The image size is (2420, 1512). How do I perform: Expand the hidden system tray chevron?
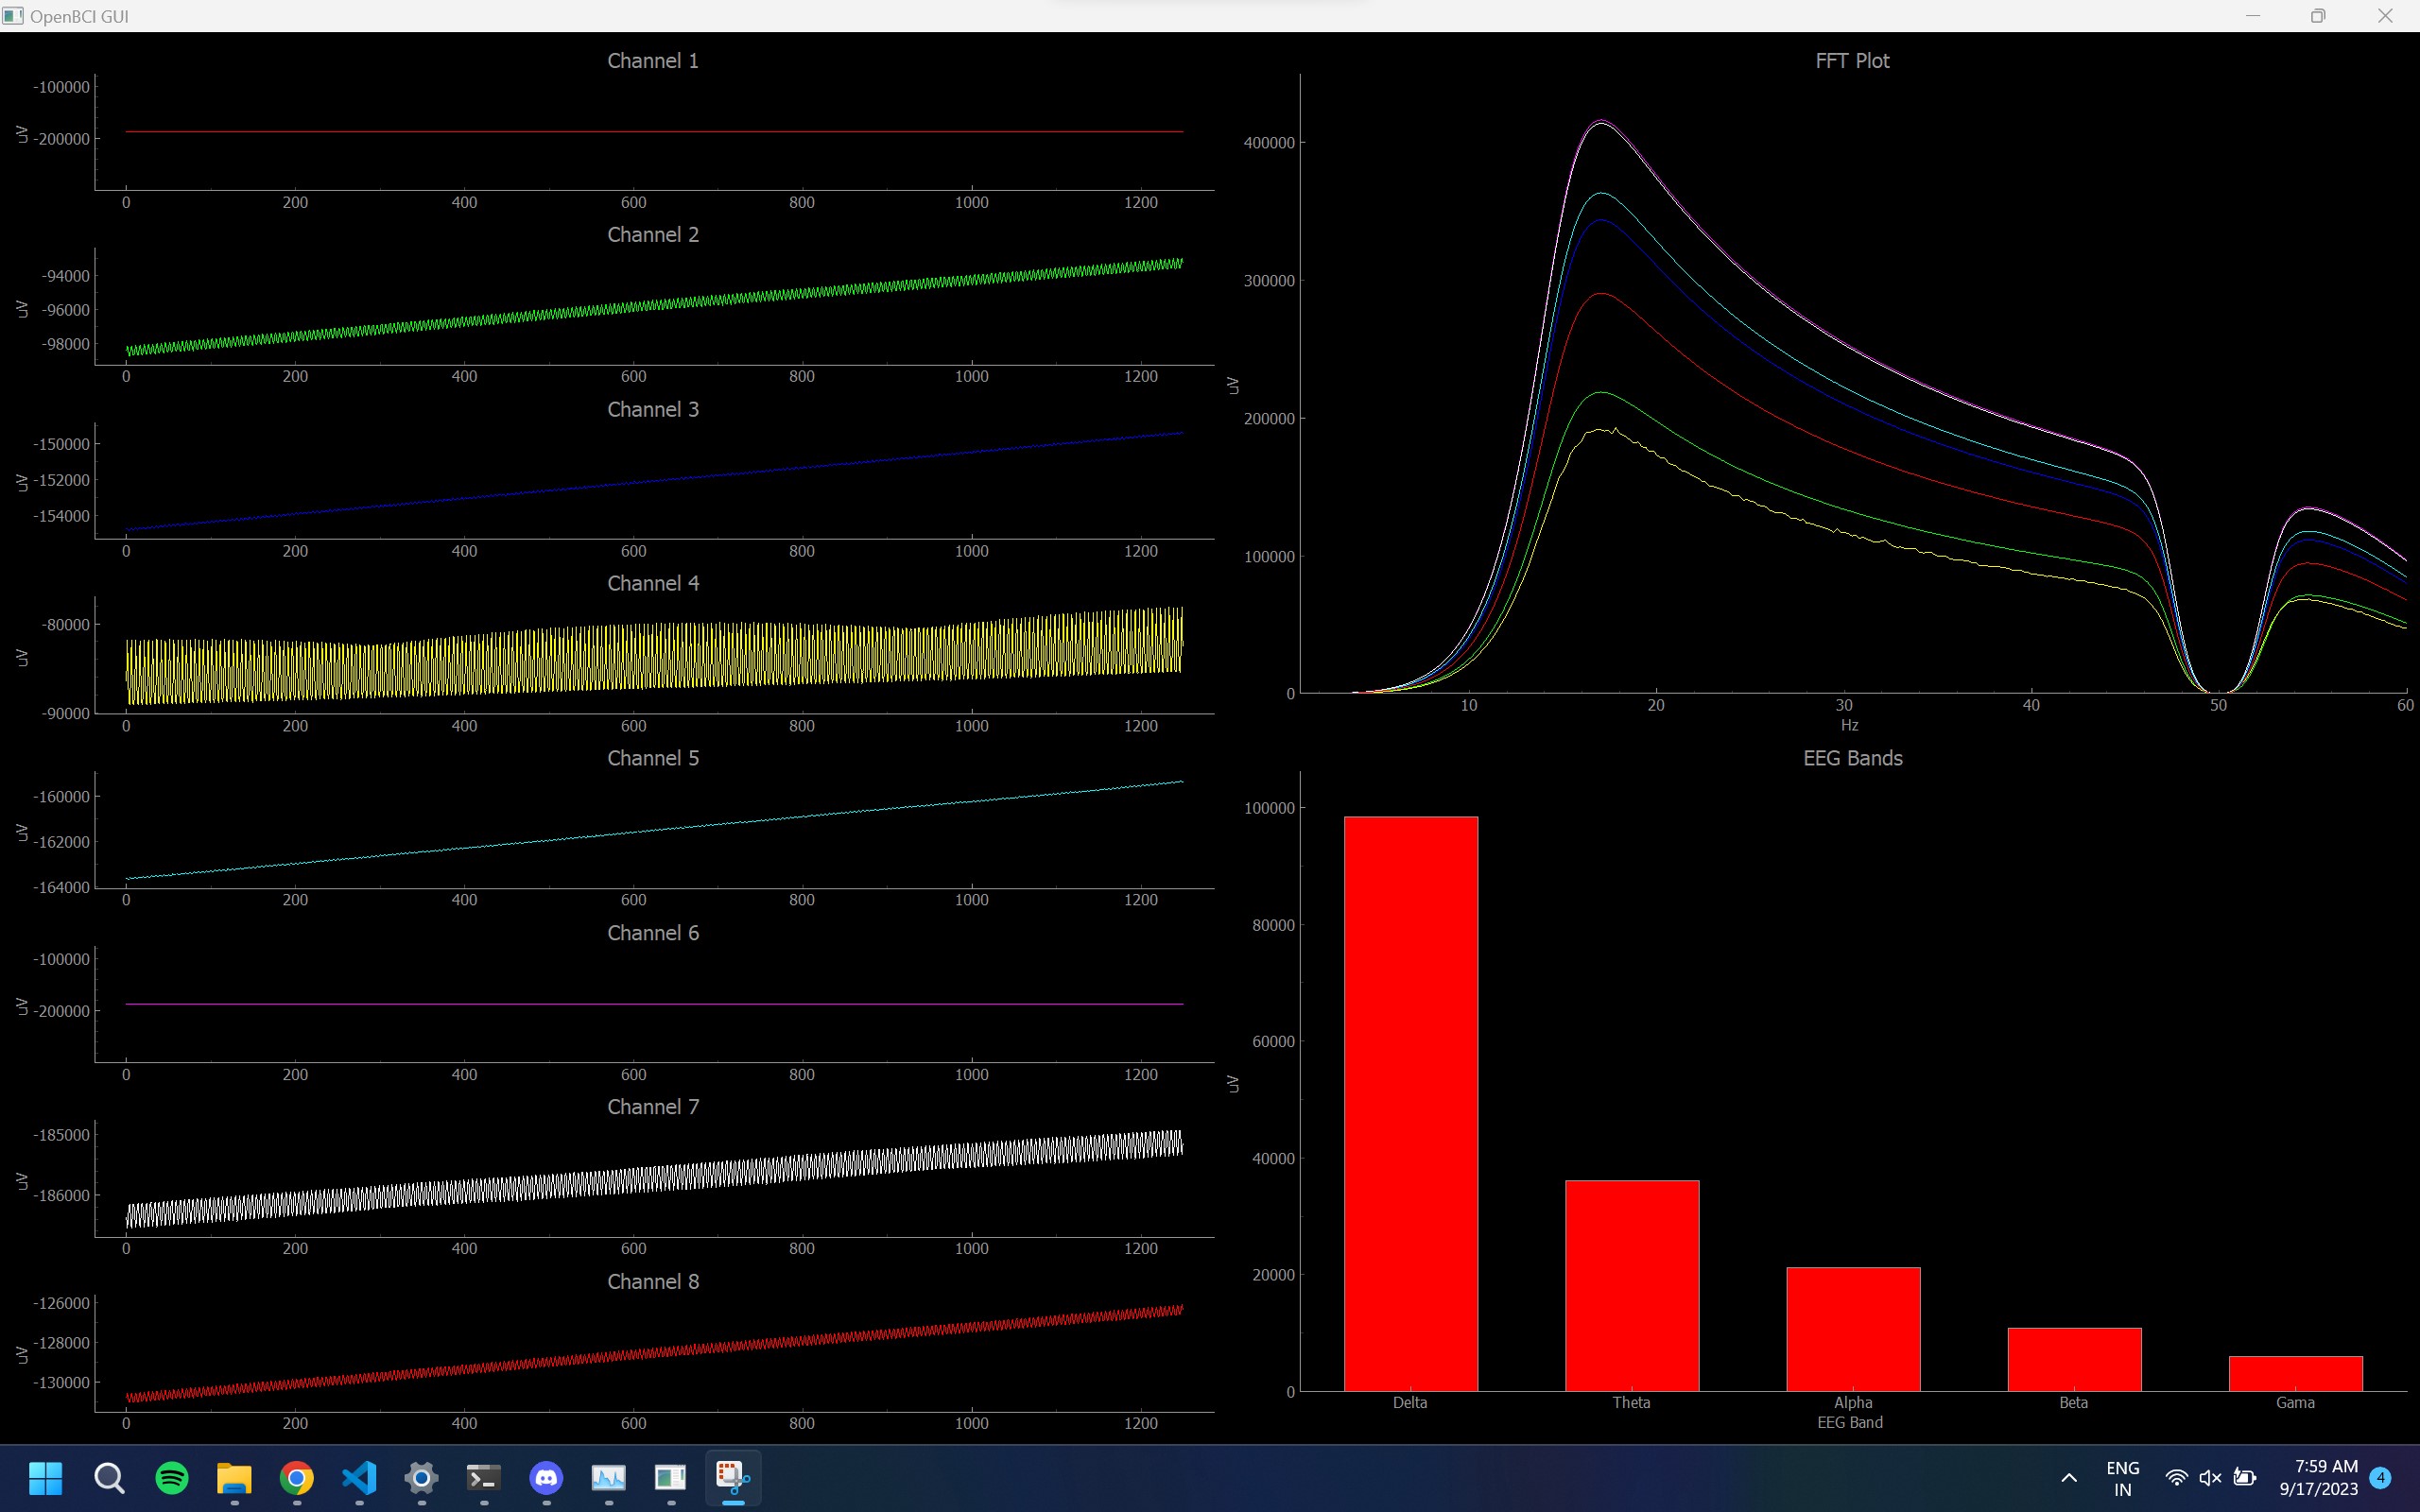(2069, 1477)
